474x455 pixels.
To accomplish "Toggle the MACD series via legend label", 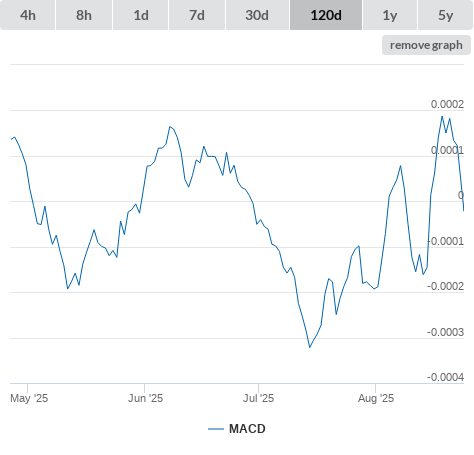I will coord(247,429).
